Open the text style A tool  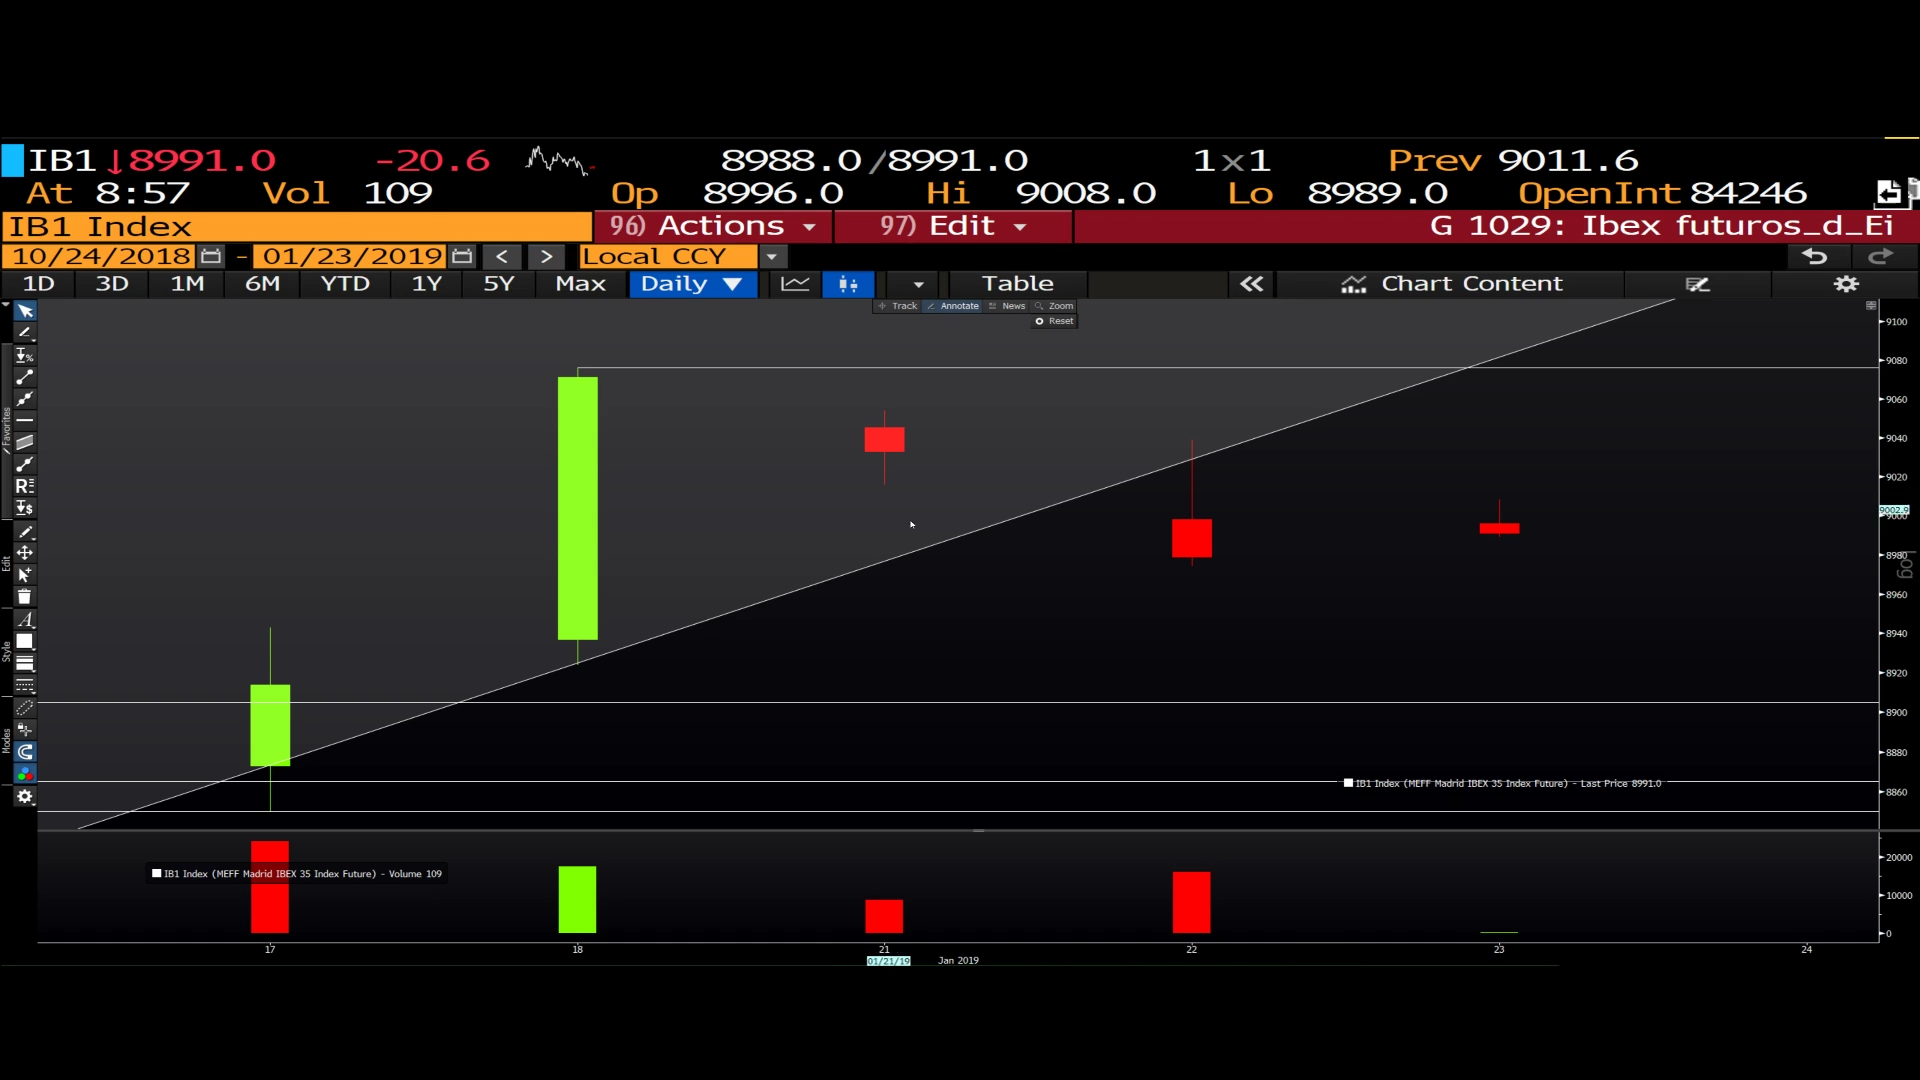coord(25,620)
